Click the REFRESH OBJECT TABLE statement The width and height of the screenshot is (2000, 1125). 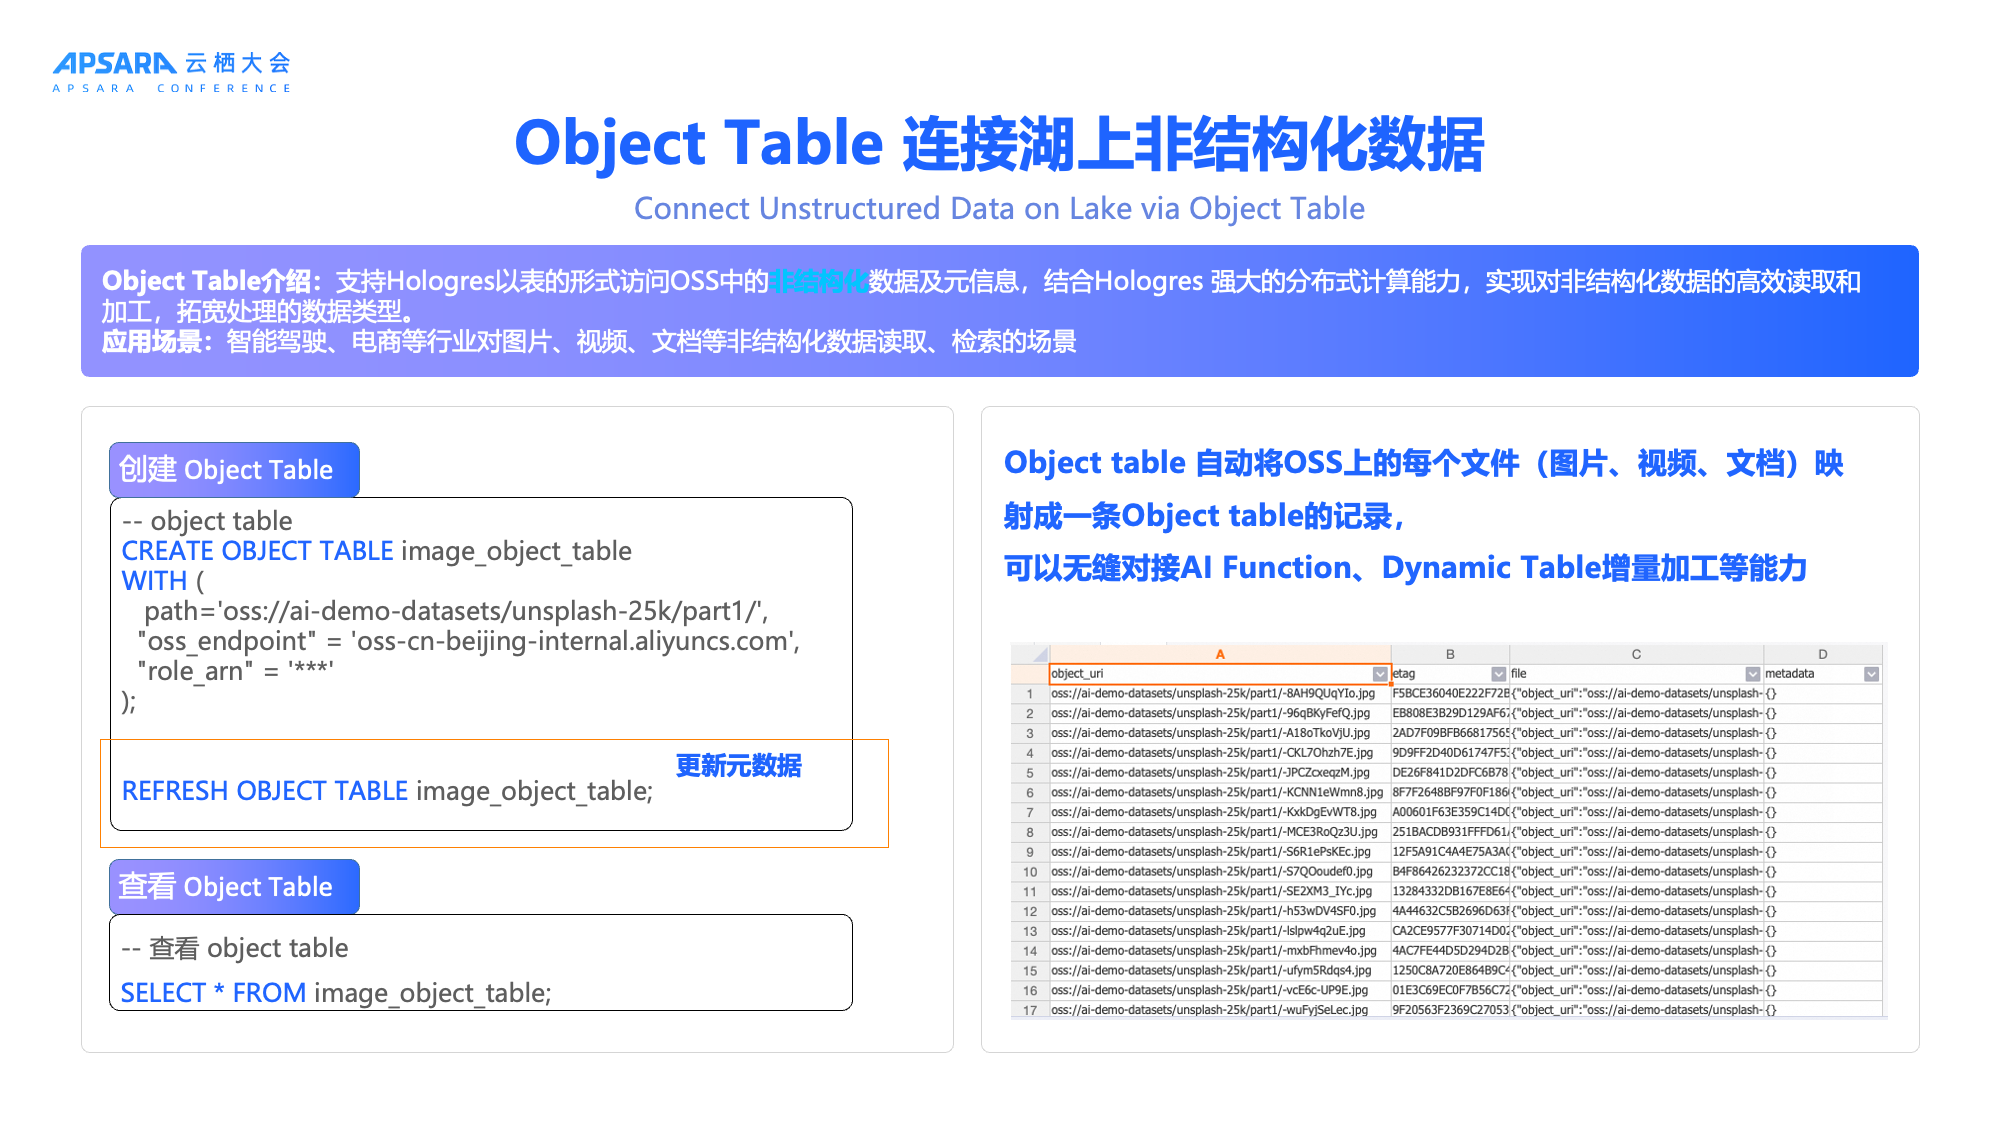click(x=386, y=791)
